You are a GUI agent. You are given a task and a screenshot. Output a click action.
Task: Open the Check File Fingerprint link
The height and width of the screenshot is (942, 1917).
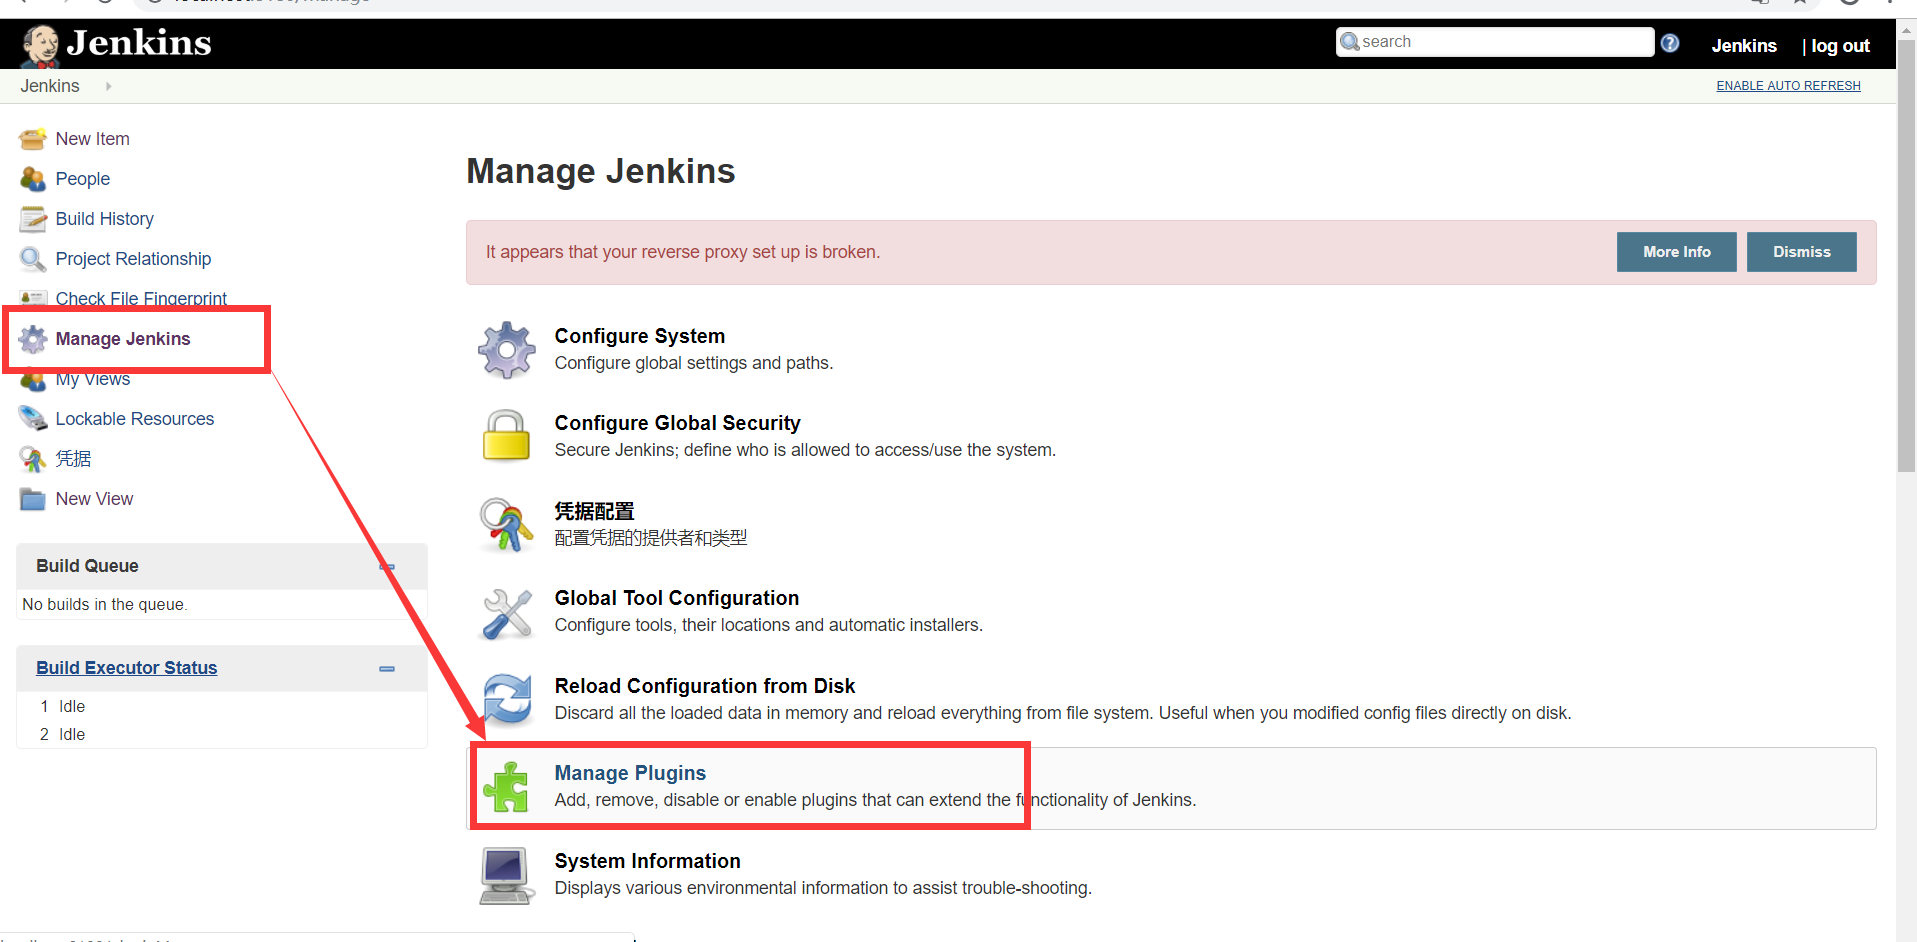click(x=141, y=298)
